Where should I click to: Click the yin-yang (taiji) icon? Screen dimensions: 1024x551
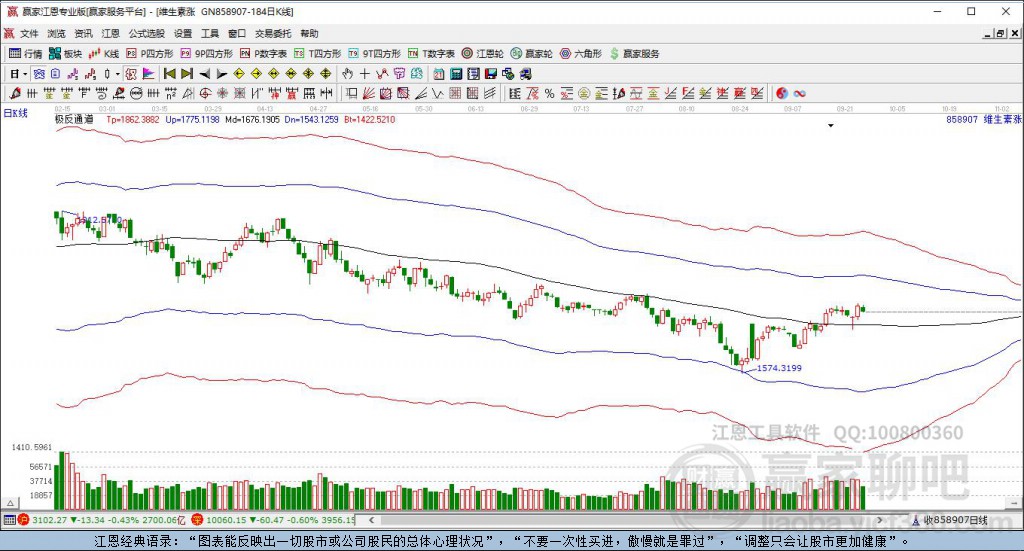(782, 93)
